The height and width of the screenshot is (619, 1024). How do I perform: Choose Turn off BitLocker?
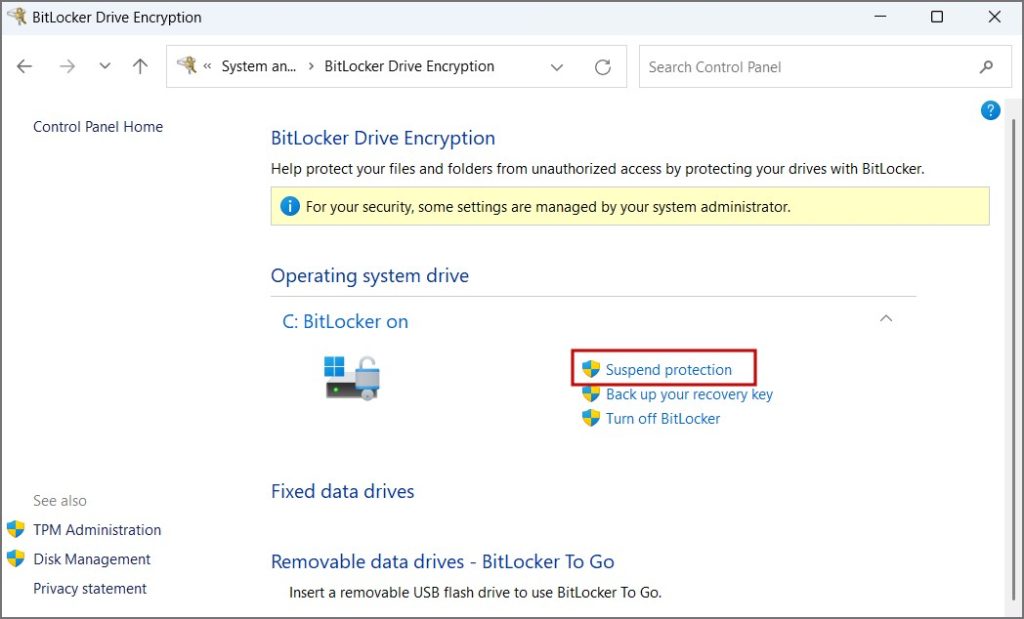coord(662,419)
